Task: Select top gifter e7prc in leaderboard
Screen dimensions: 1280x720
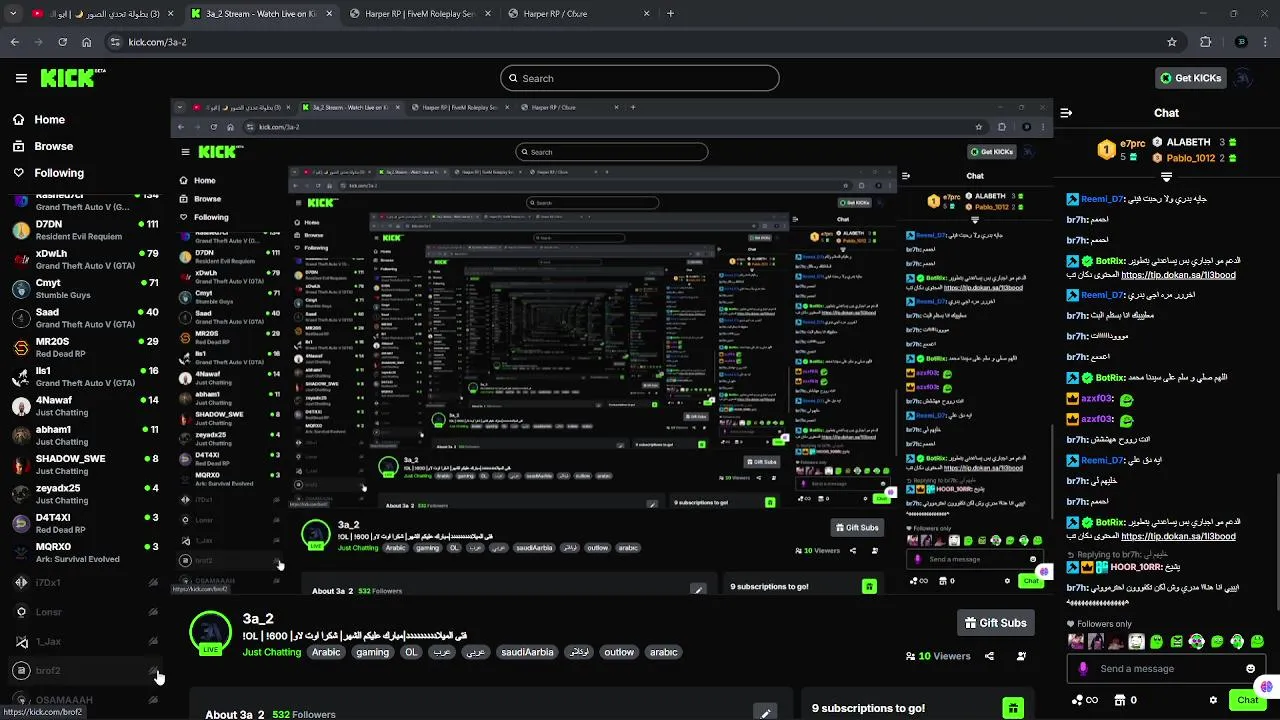Action: [1123, 150]
